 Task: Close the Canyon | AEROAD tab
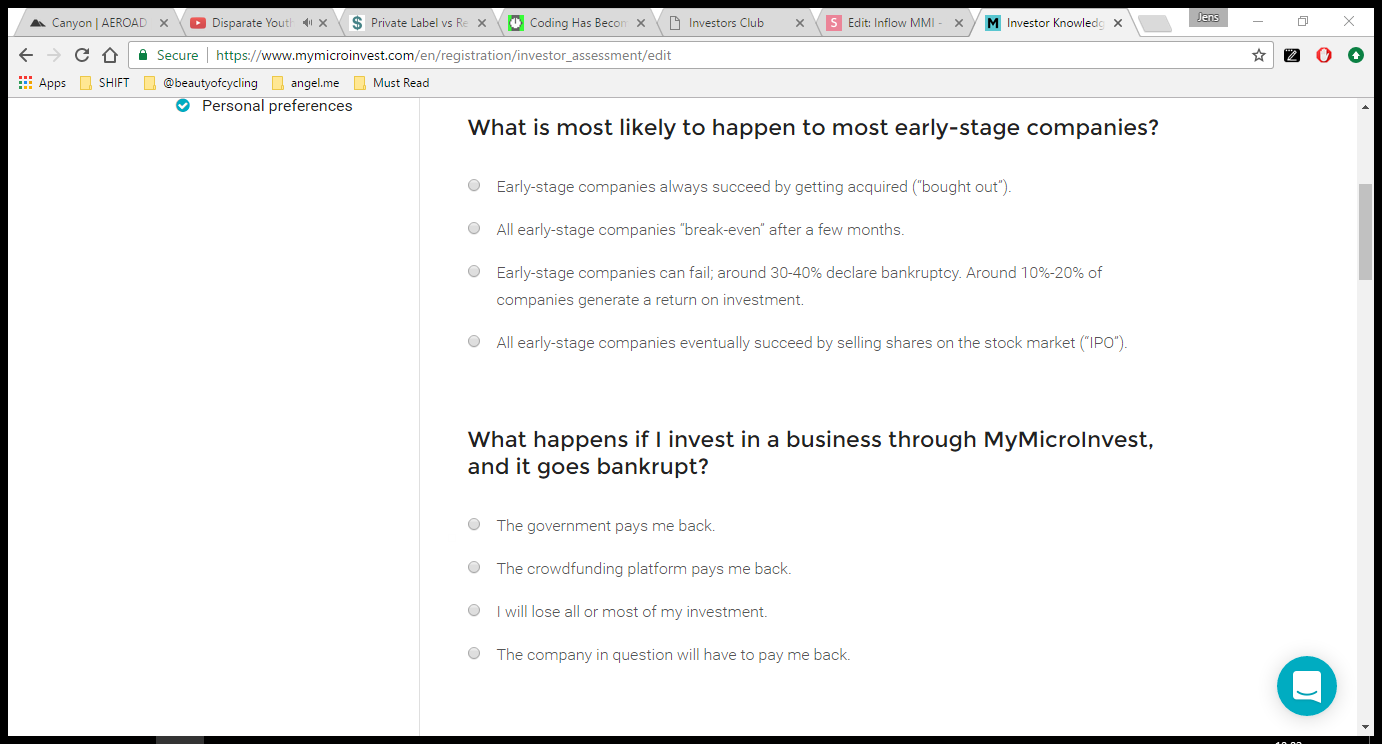[163, 22]
